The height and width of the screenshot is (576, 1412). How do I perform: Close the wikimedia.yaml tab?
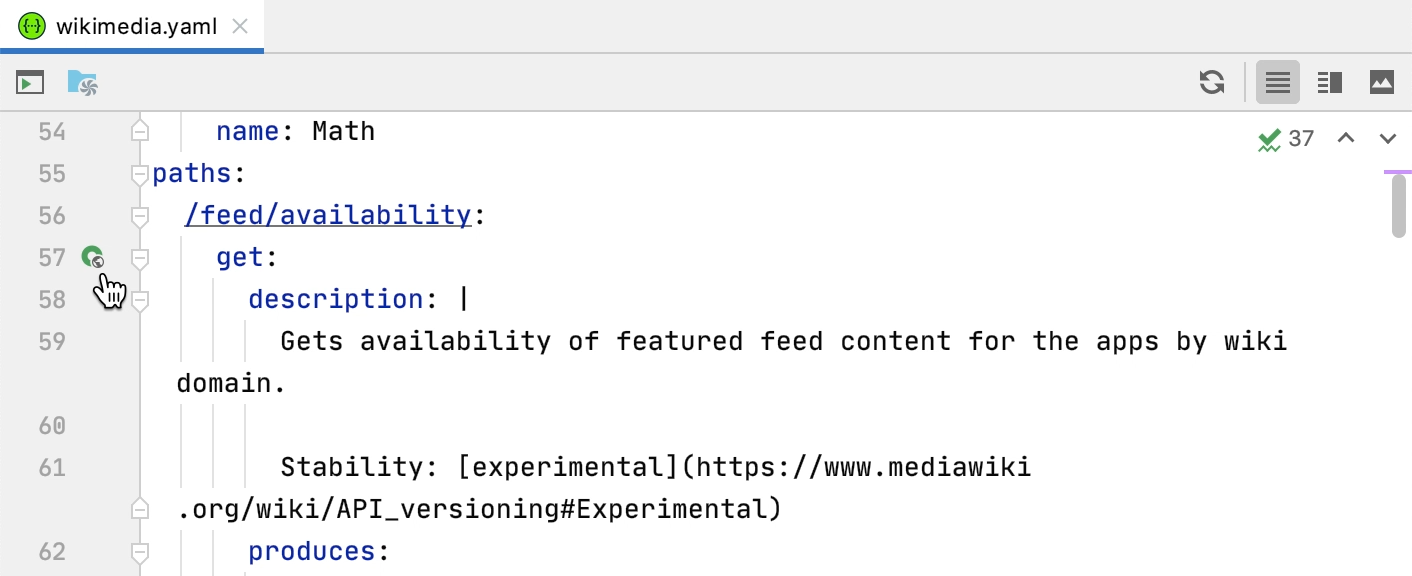point(239,27)
